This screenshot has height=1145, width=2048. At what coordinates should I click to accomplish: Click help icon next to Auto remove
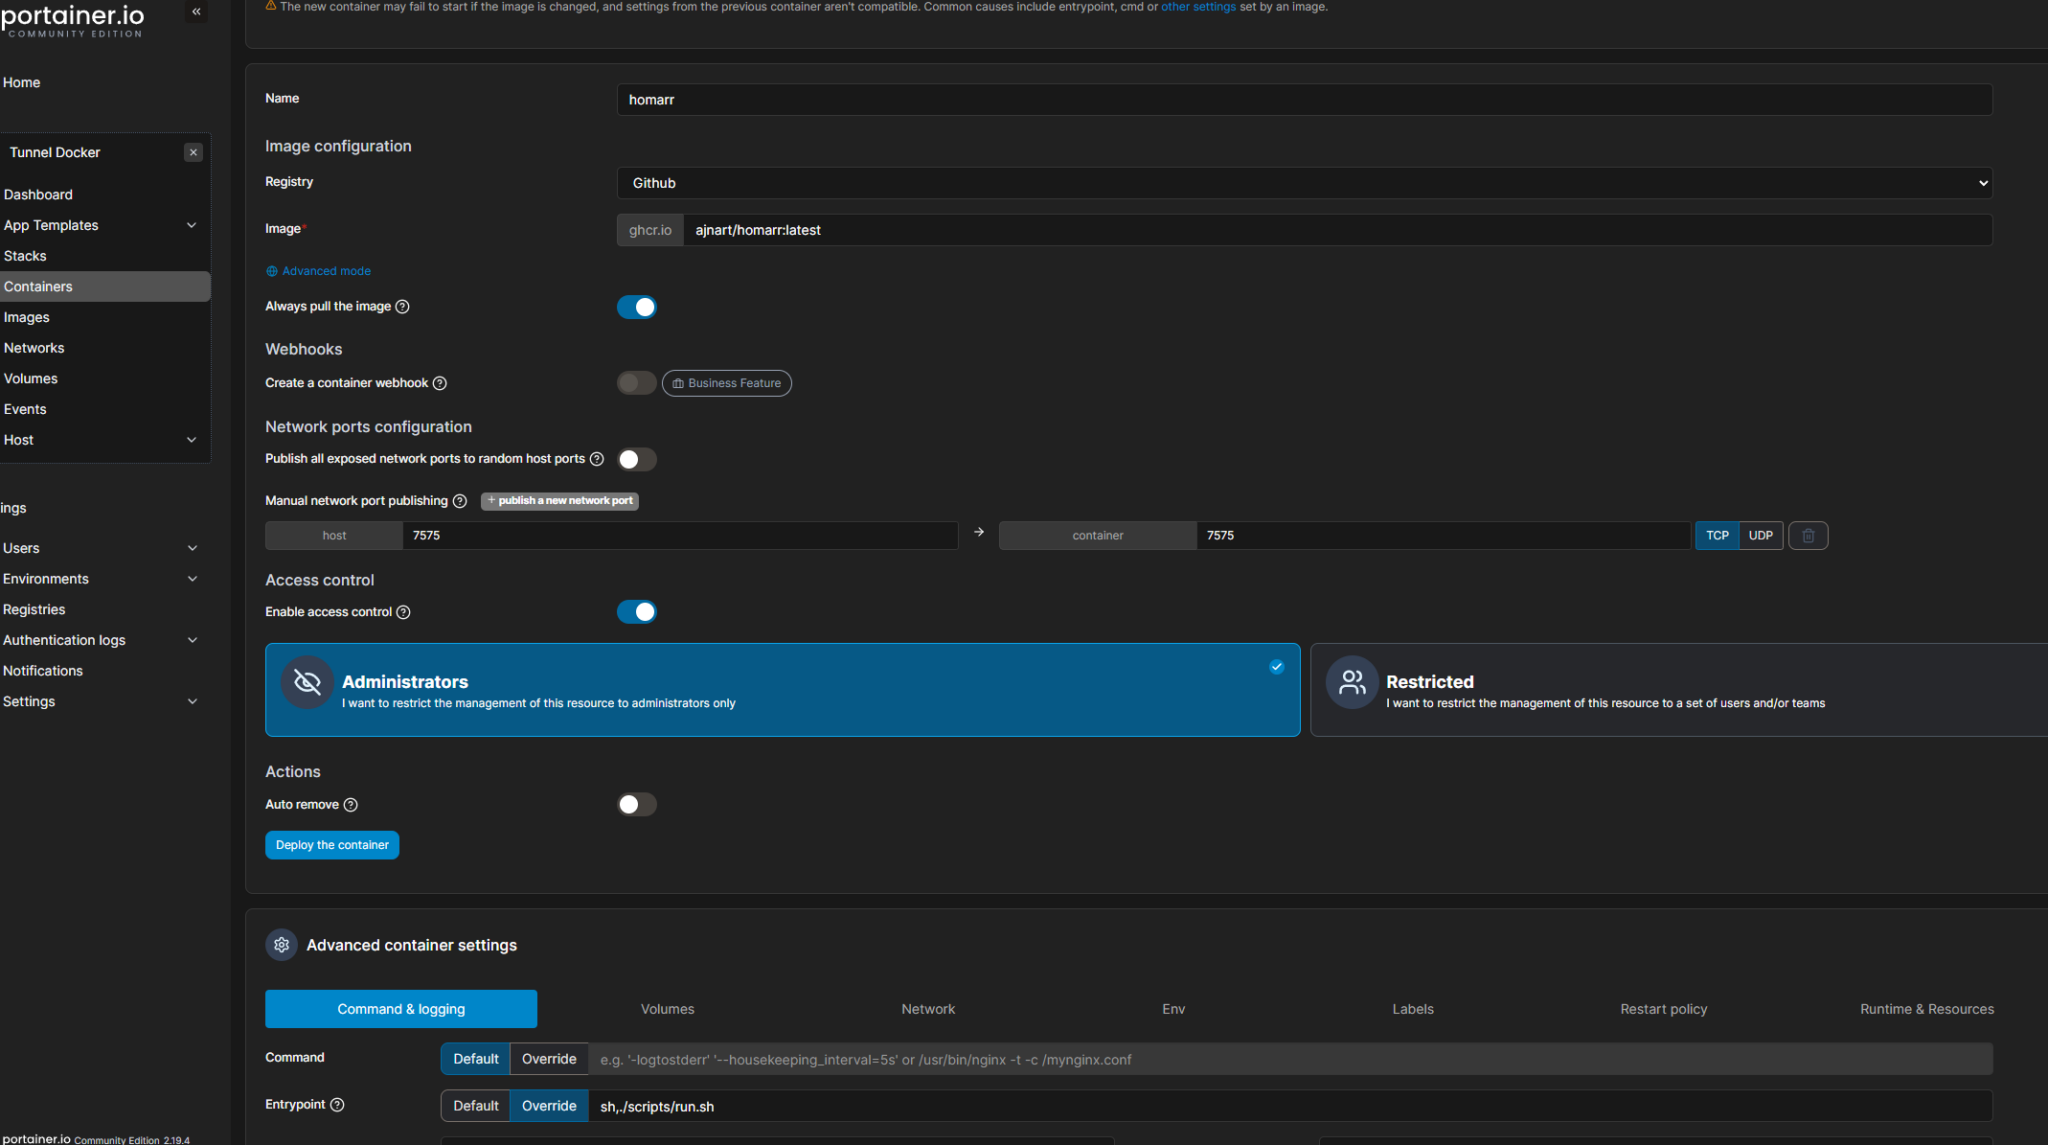[350, 804]
